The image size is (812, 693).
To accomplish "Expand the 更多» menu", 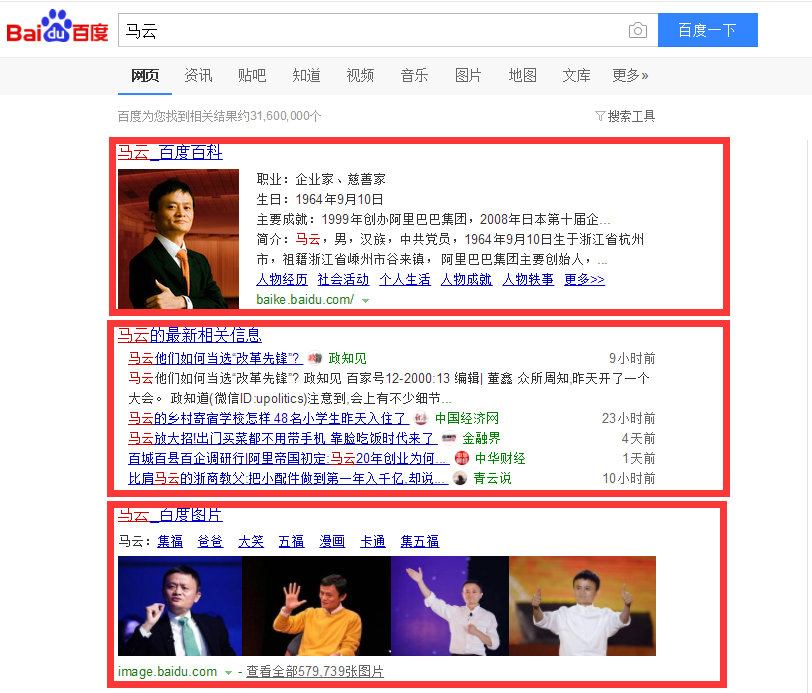I will point(630,76).
